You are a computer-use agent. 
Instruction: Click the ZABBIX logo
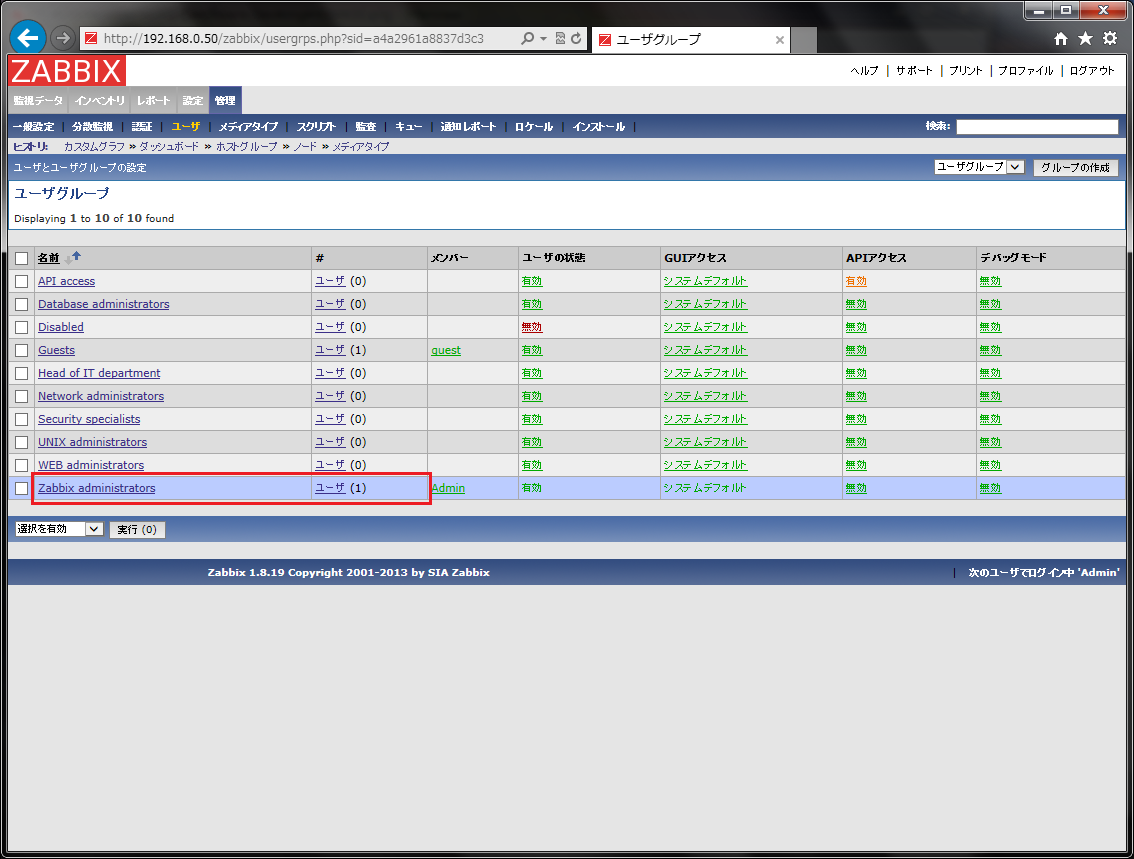(x=67, y=71)
